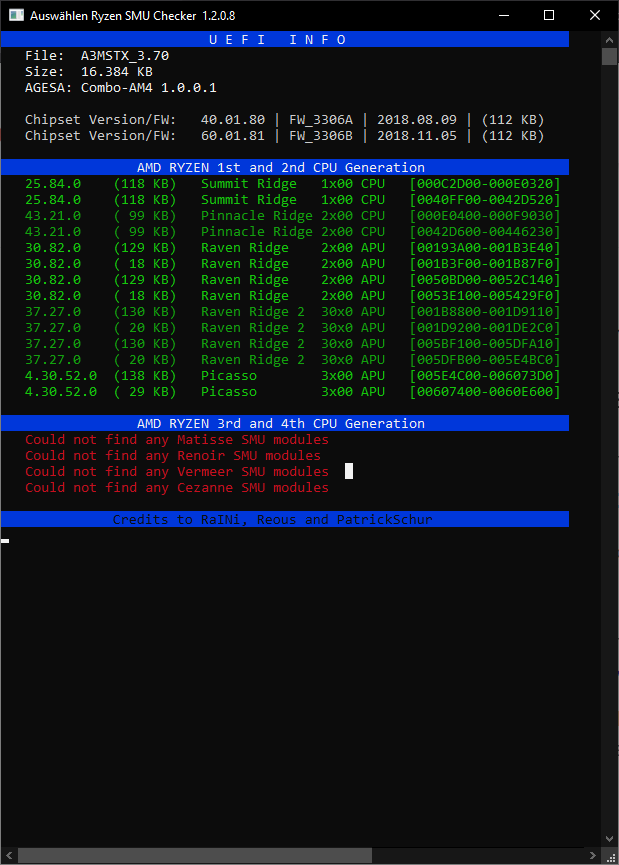619x865 pixels.
Task: Click address range [000C2D00-000E0320]
Action: (x=485, y=184)
